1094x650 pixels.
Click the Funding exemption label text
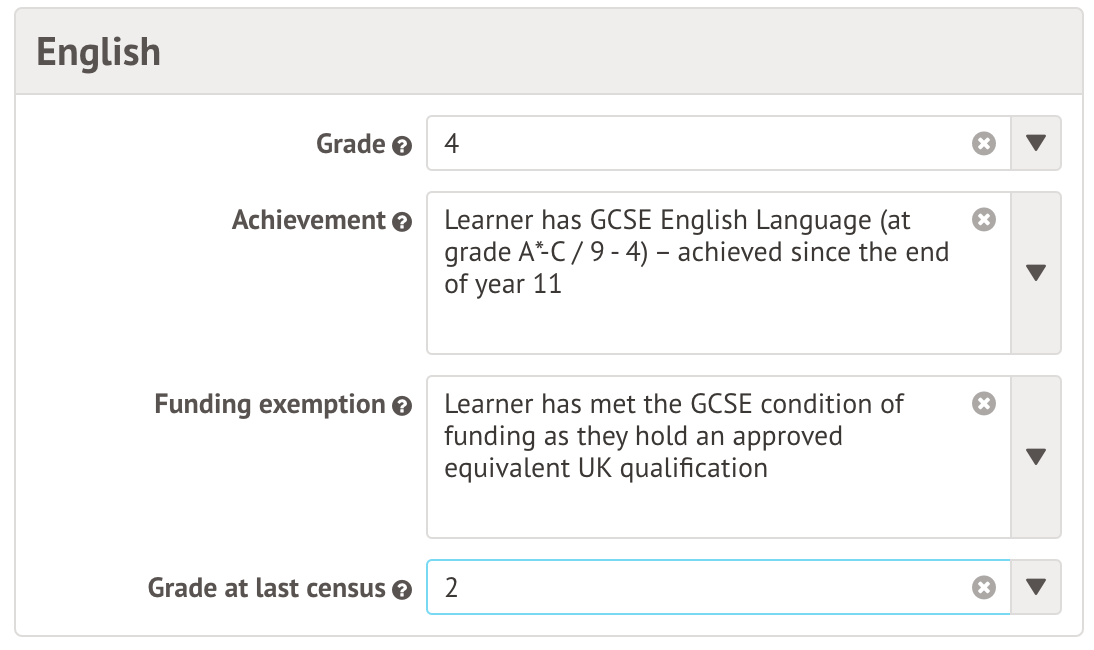[x=269, y=404]
